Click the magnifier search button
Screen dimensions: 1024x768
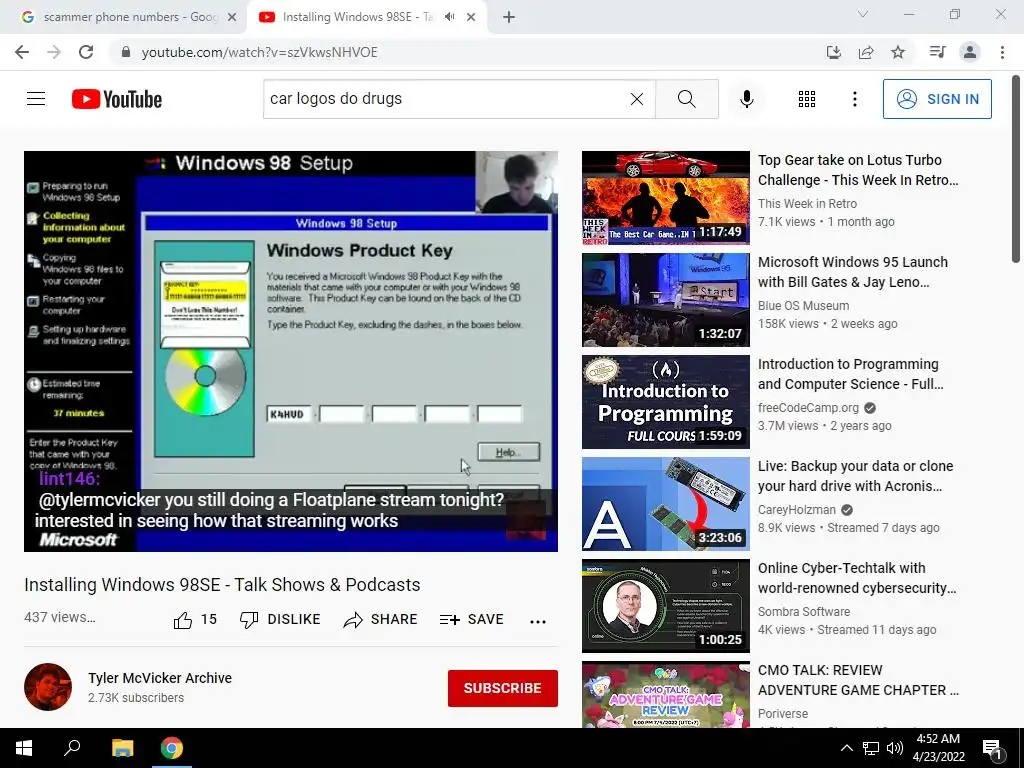click(686, 99)
